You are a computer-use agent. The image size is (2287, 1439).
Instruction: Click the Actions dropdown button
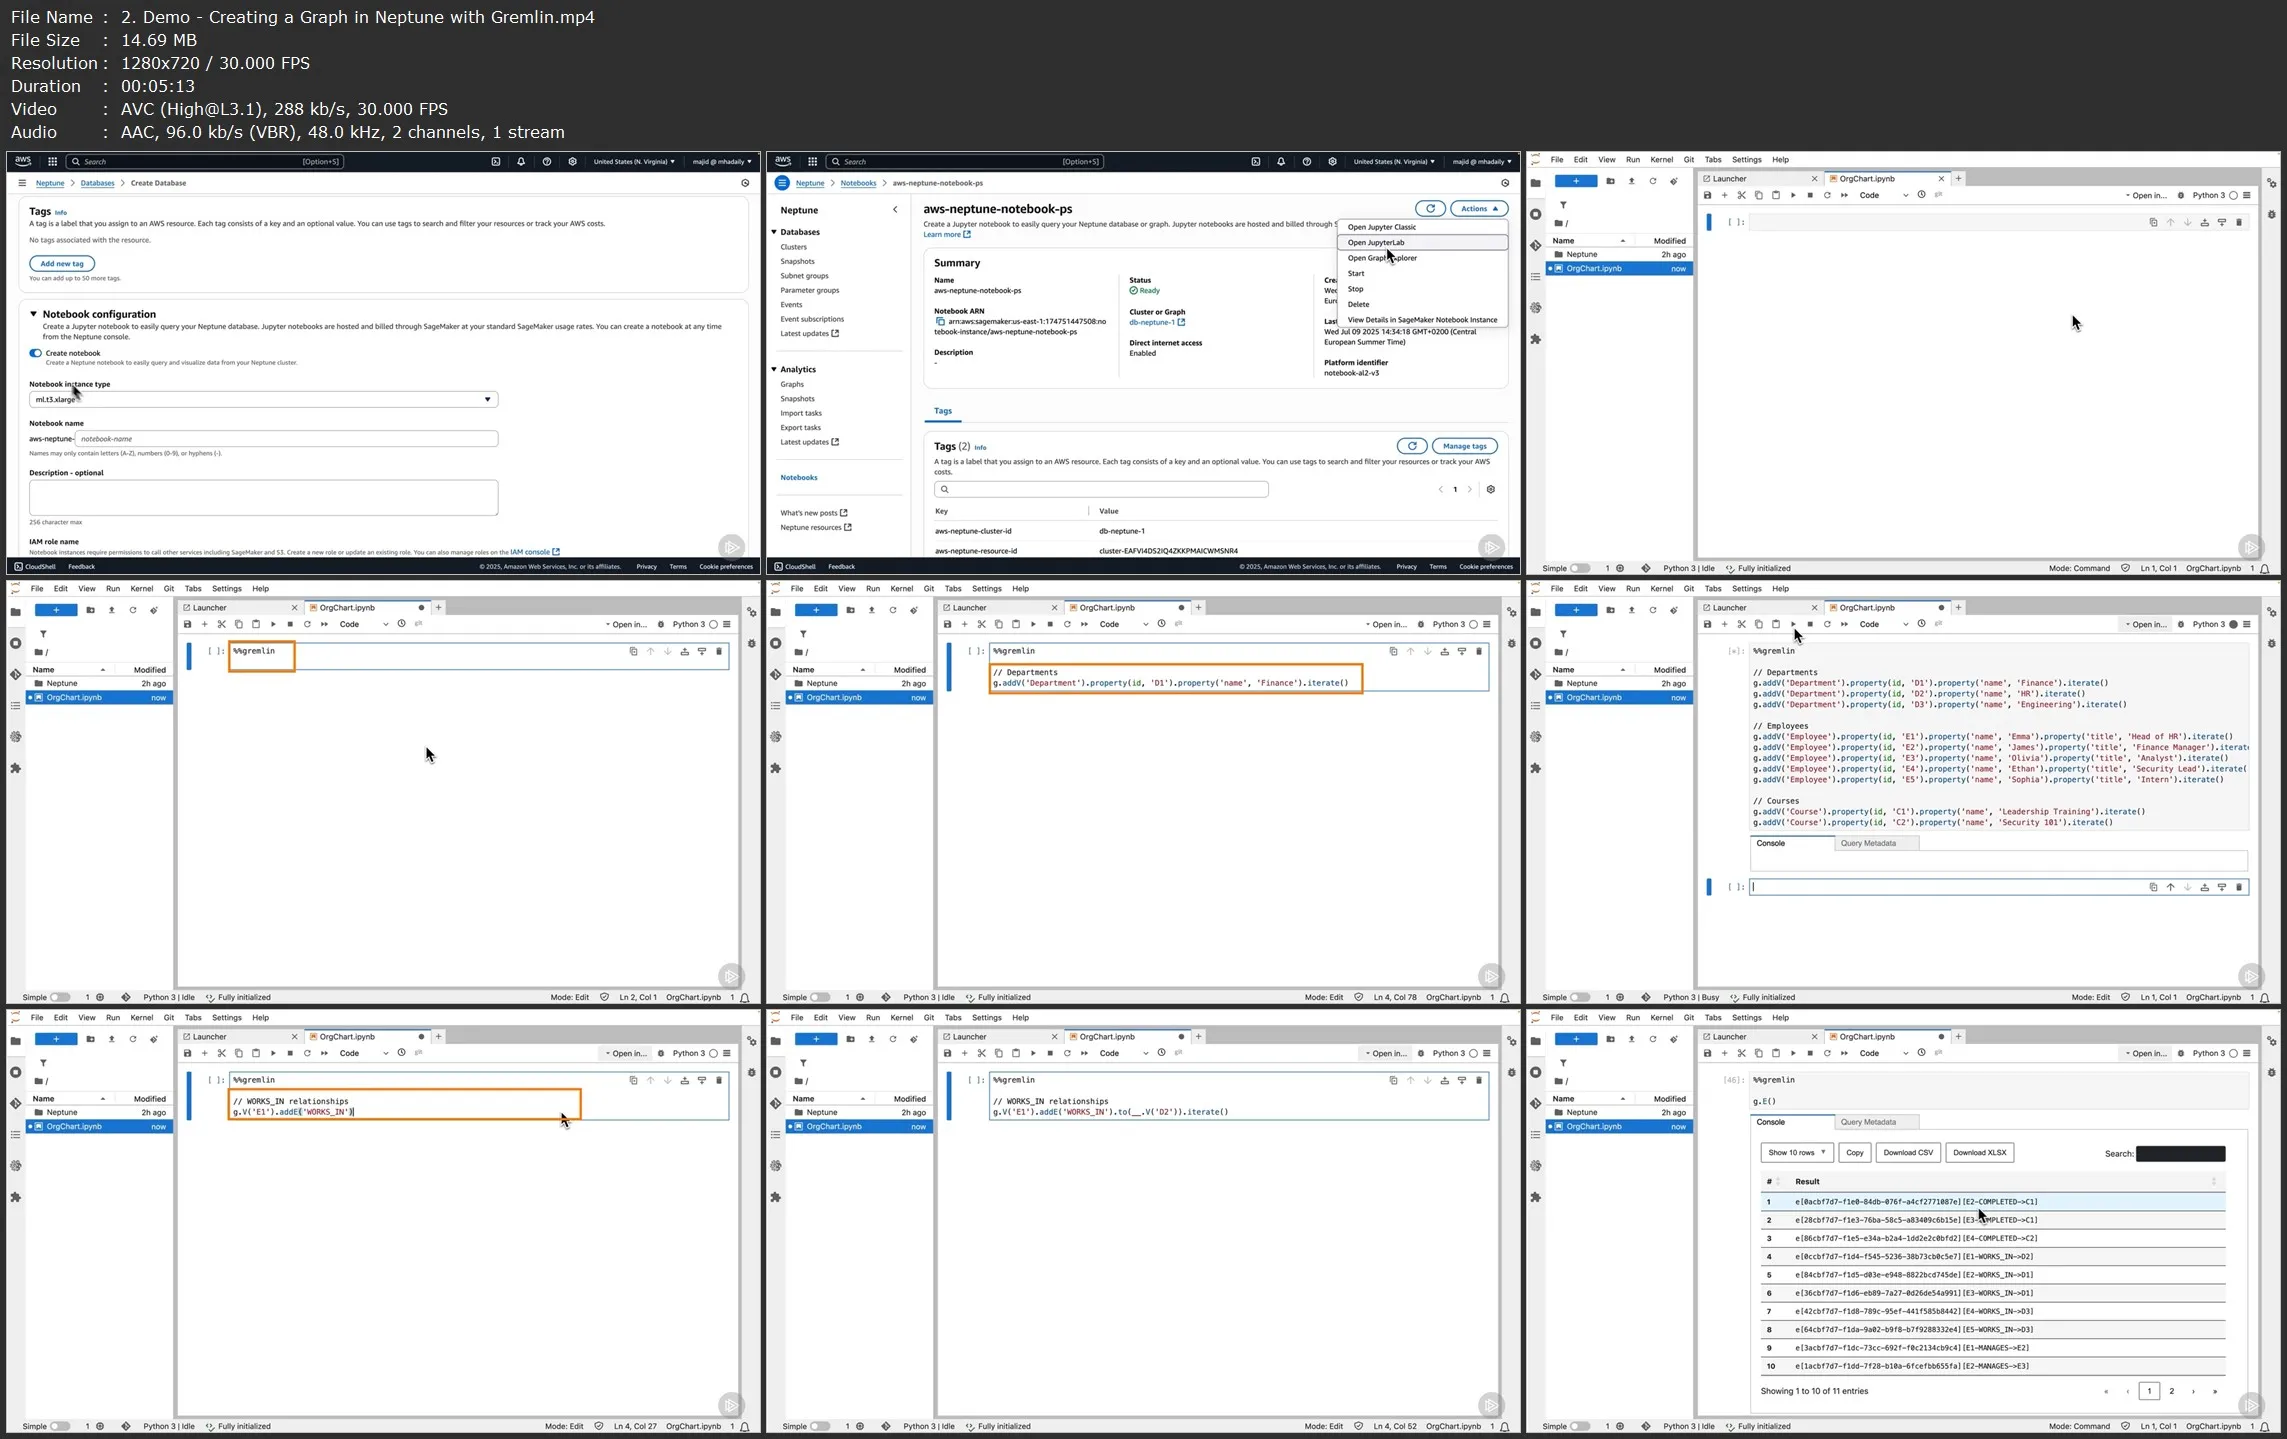[1479, 208]
